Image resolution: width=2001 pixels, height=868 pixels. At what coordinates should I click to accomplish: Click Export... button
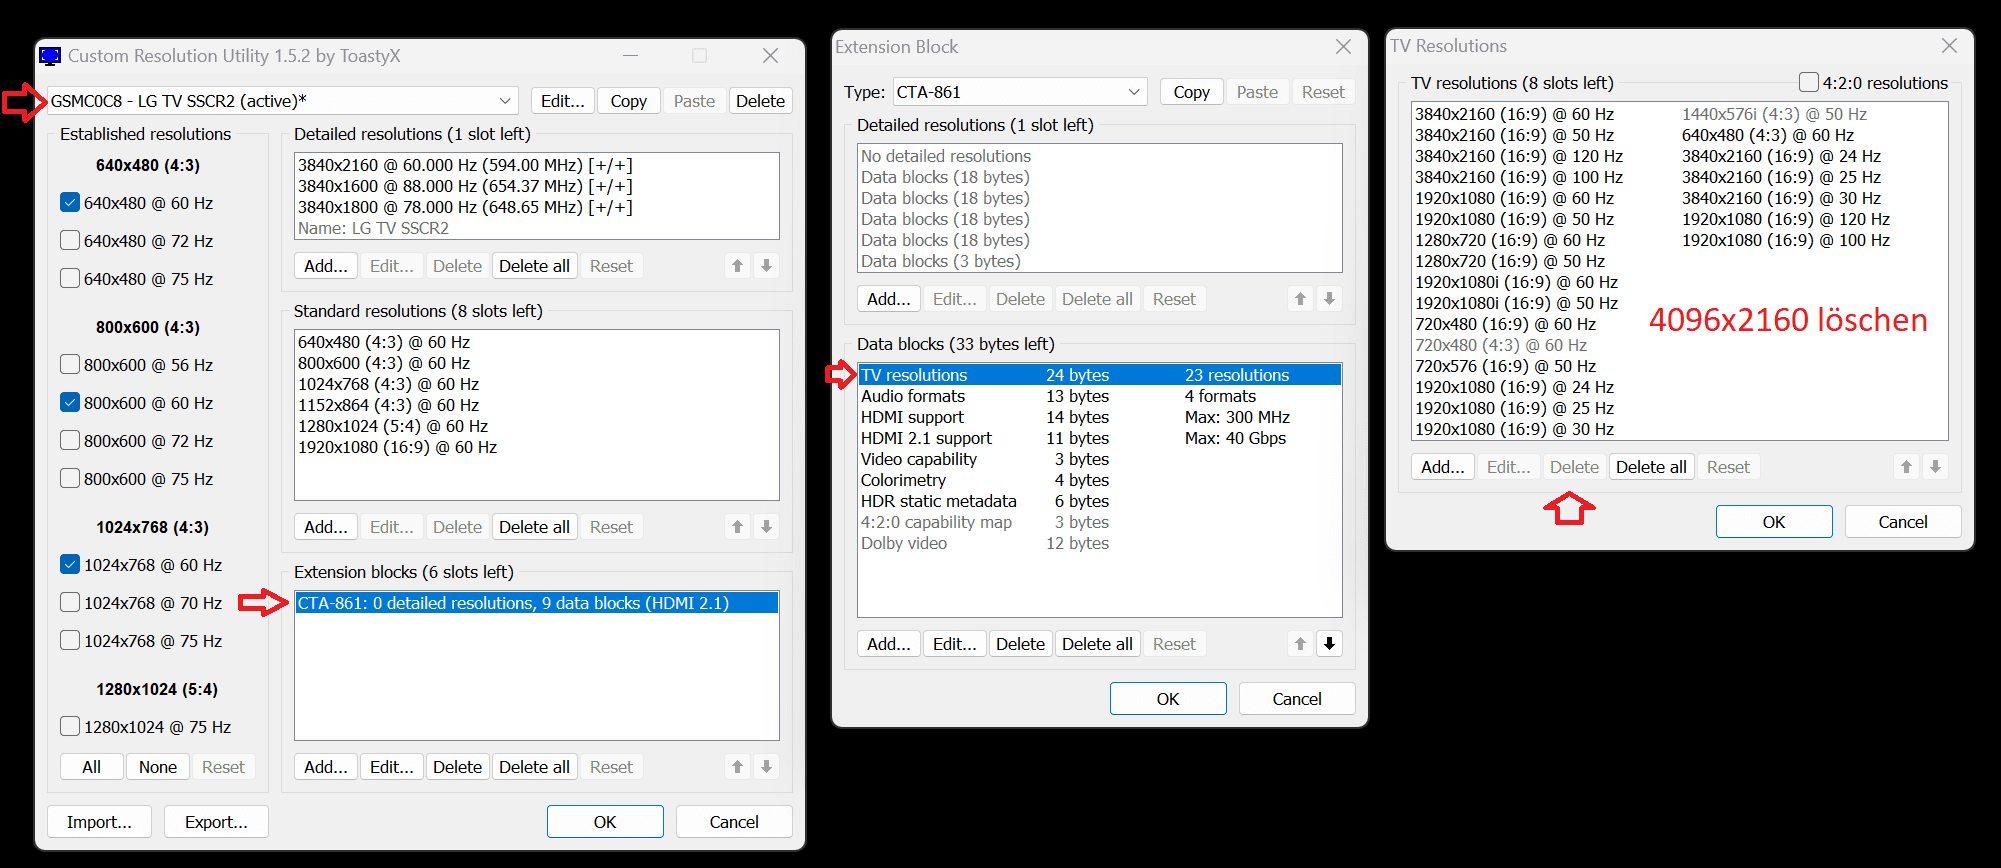[216, 822]
